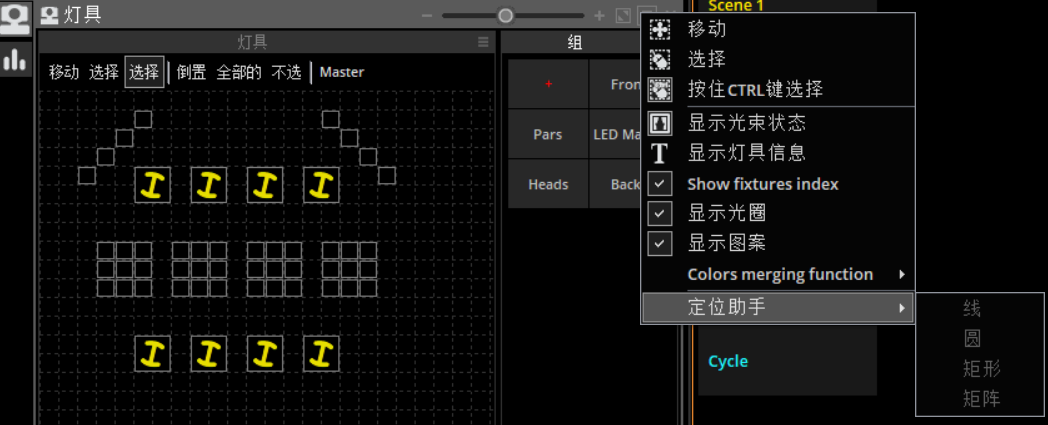Click select all (全部的) in fixtures toolbar
The image size is (1048, 425).
point(239,72)
